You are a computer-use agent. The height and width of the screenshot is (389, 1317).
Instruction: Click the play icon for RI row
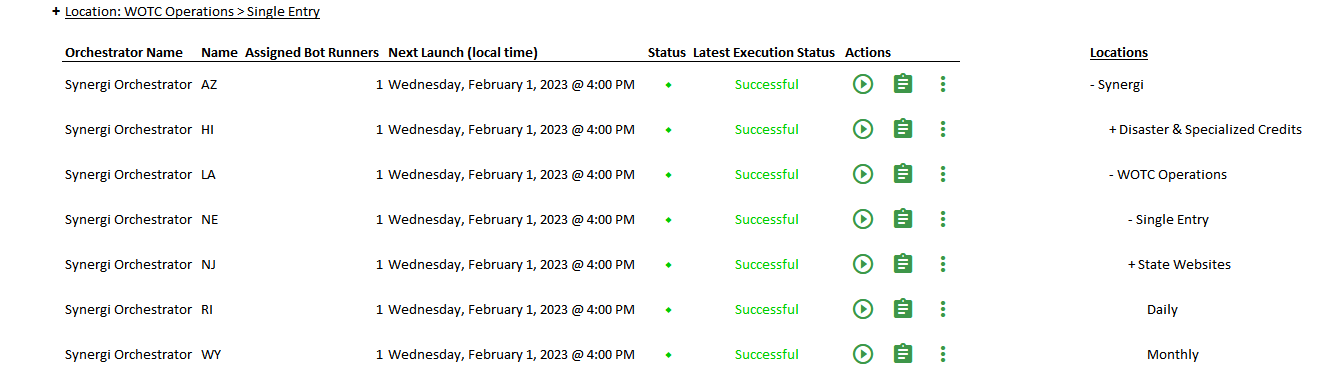863,309
